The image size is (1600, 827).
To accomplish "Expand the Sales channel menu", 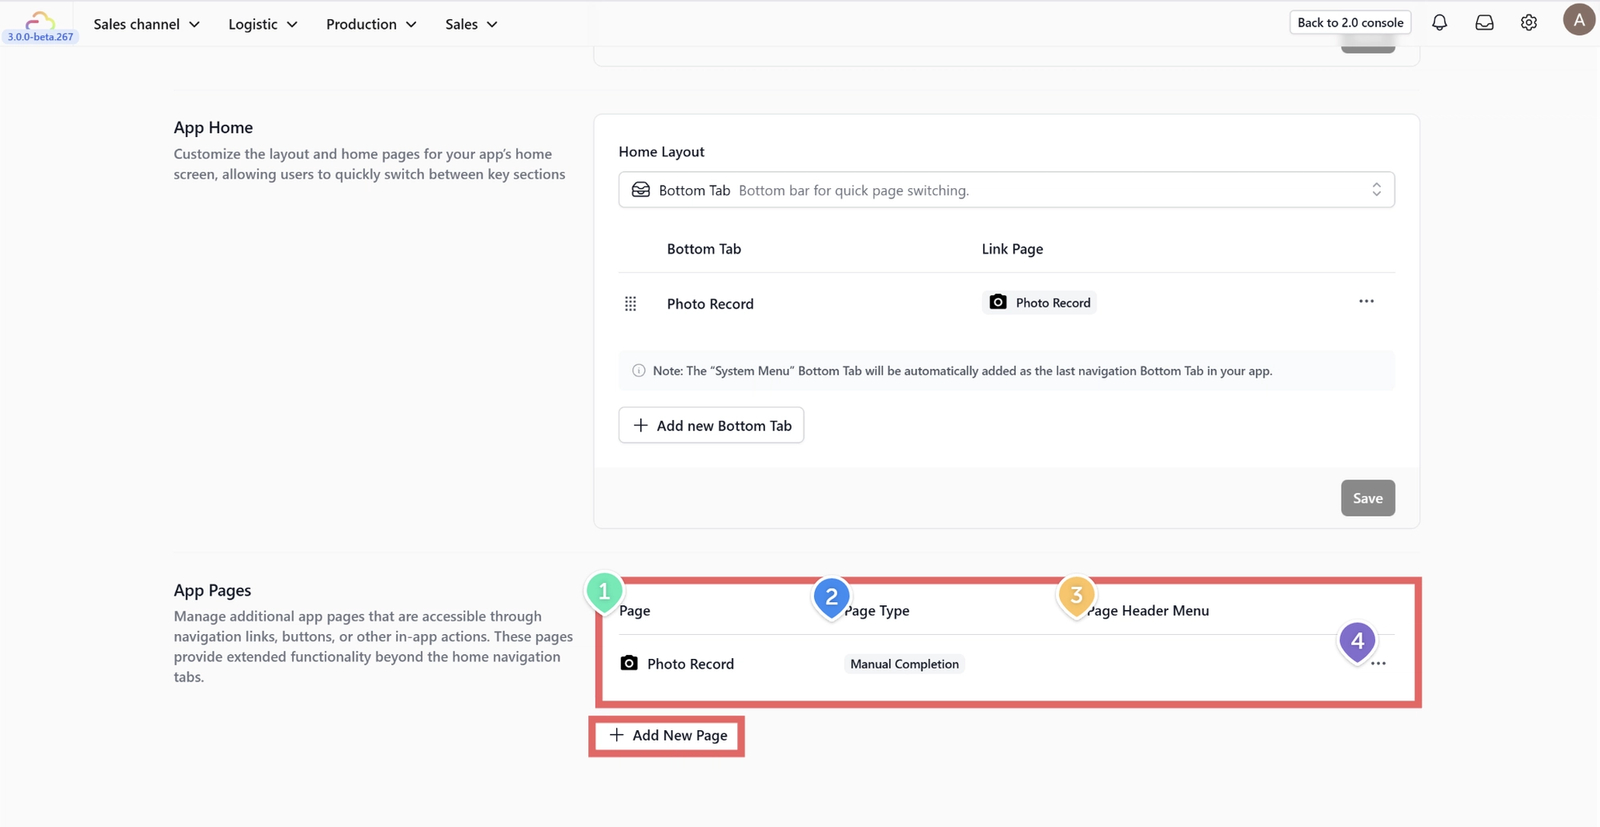I will (x=146, y=24).
